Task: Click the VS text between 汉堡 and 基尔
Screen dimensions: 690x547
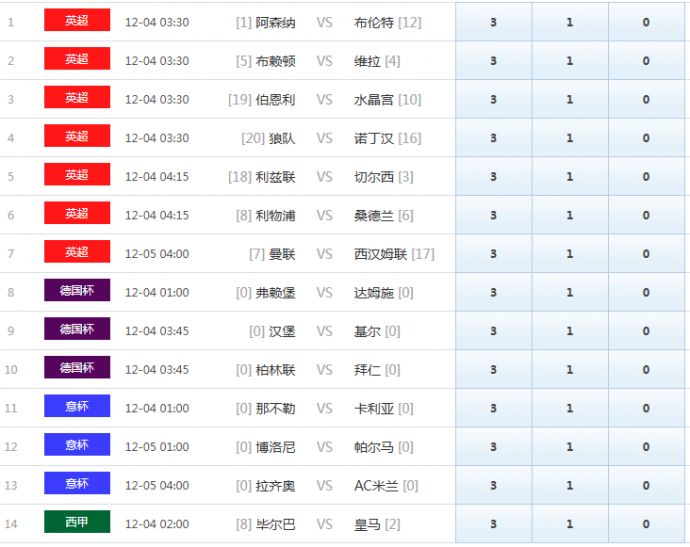Action: [x=324, y=331]
